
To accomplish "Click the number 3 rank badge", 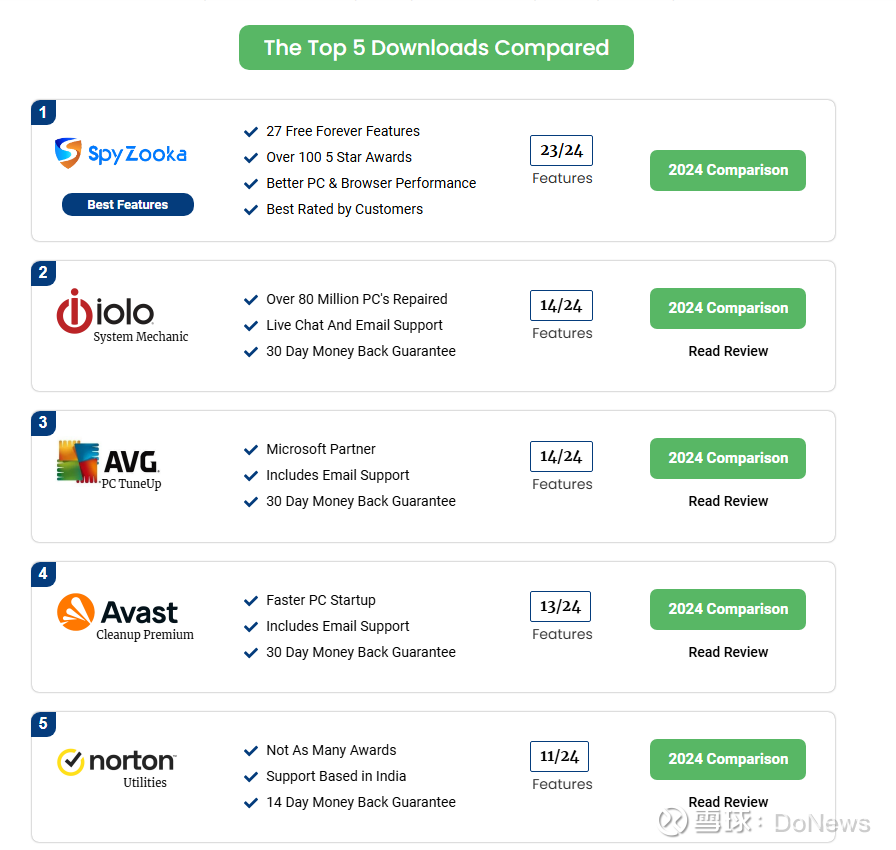I will pos(43,423).
